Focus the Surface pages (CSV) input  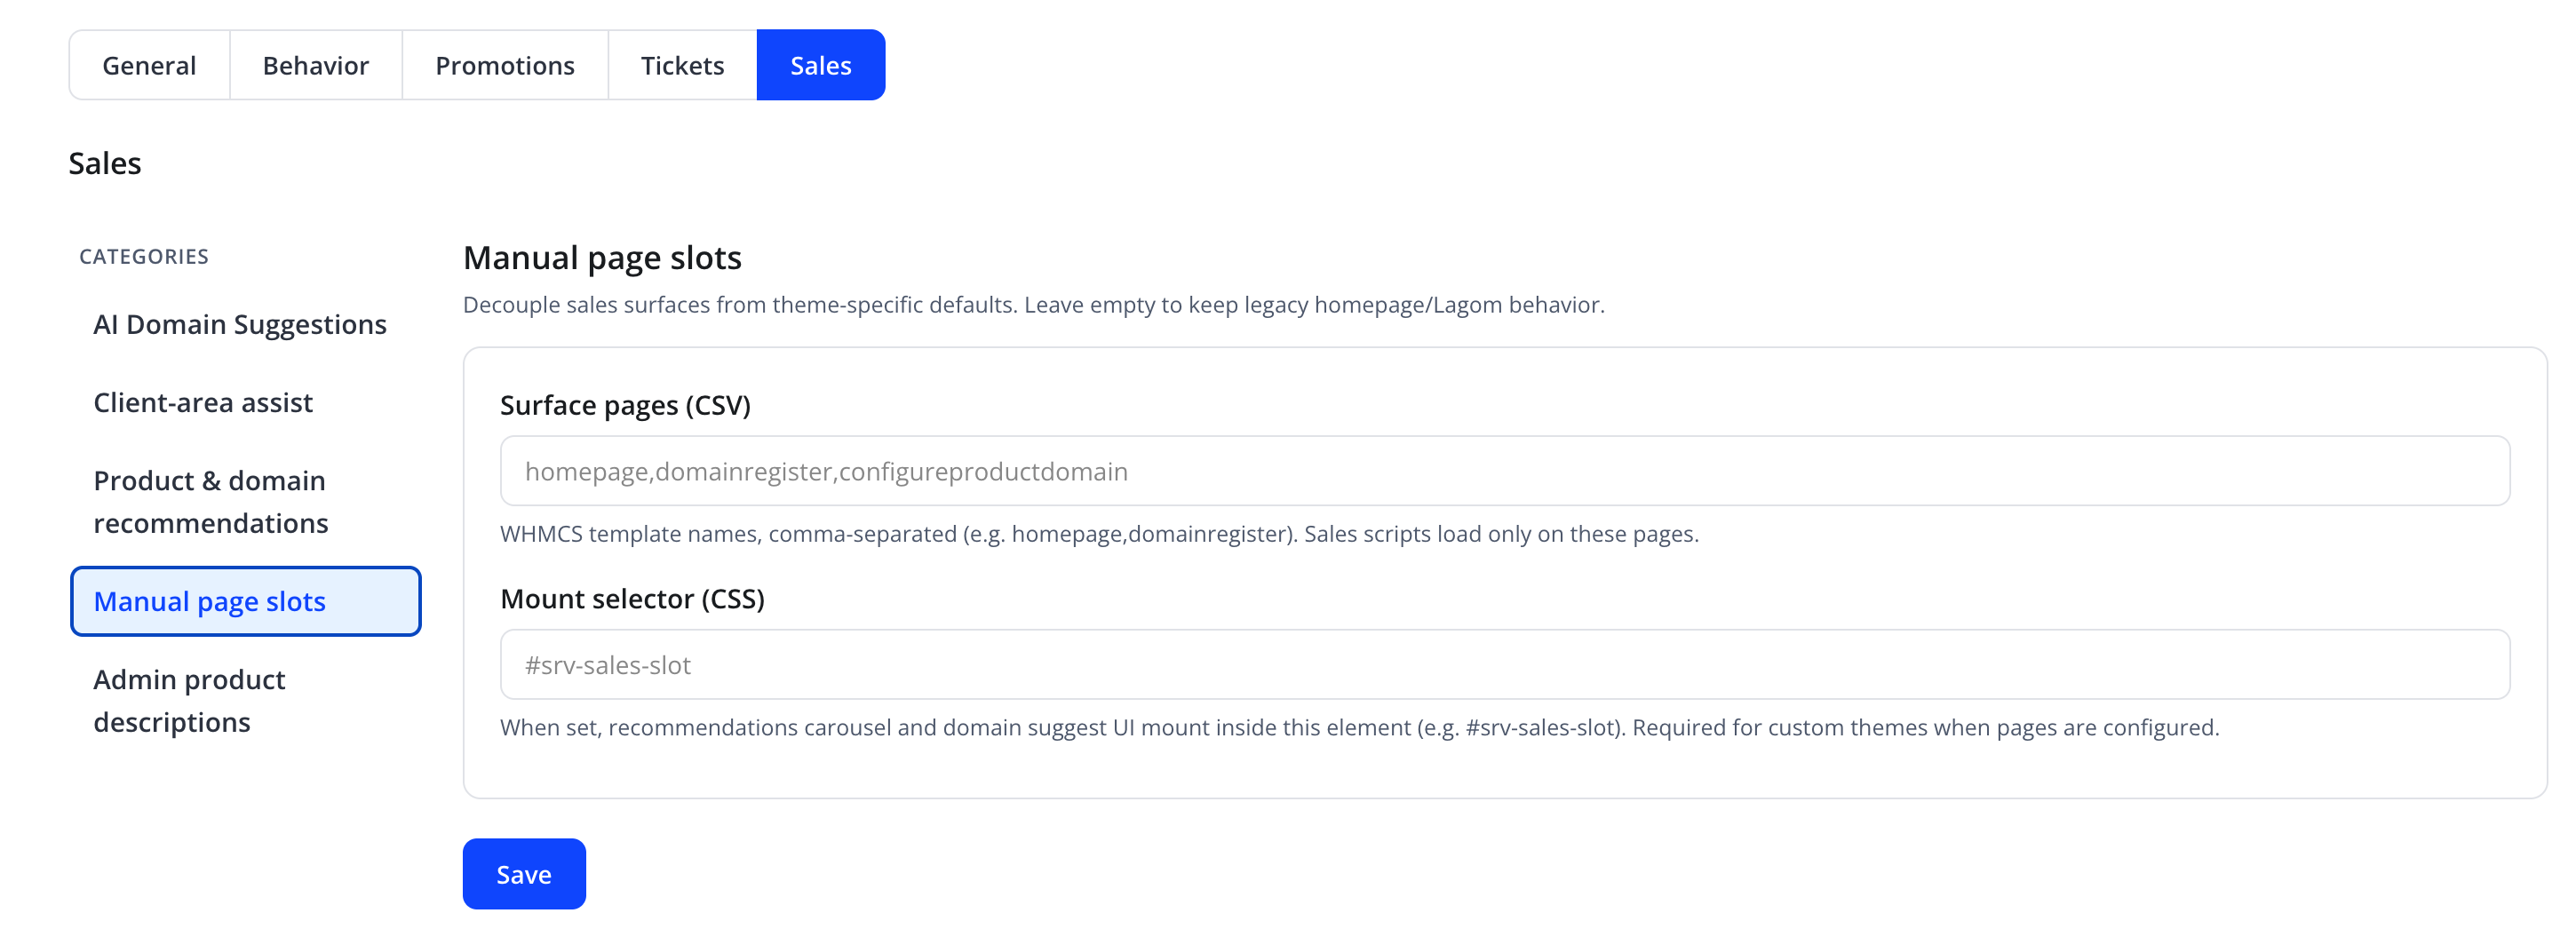1504,471
